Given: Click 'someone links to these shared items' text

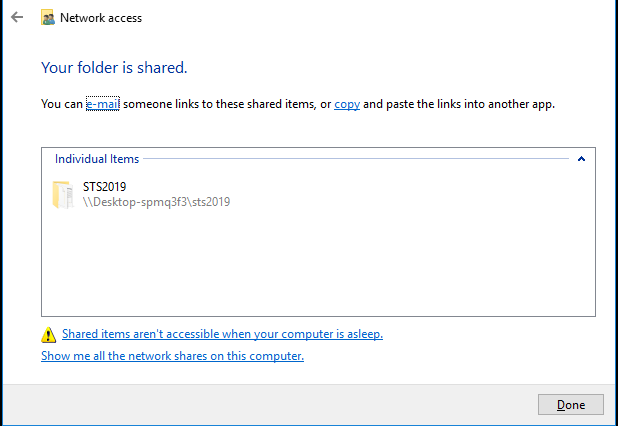Looking at the screenshot, I should pyautogui.click(x=219, y=104).
